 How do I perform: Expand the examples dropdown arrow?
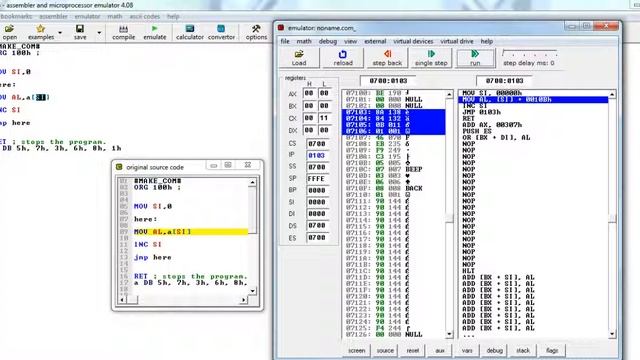[60, 33]
